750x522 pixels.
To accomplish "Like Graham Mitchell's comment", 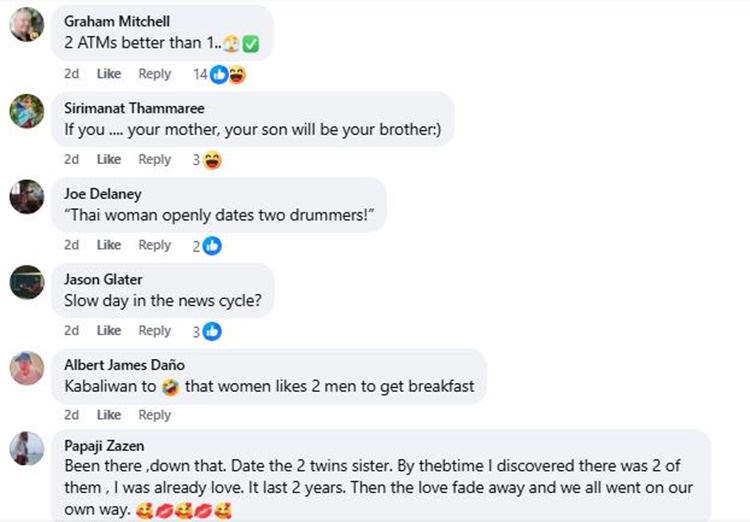I will coord(109,74).
